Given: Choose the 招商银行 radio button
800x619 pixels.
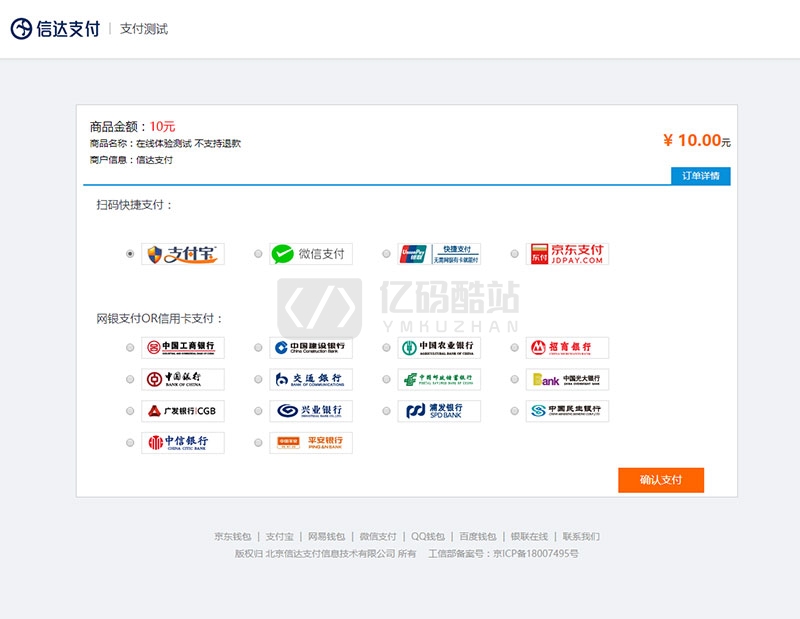Looking at the screenshot, I should (514, 348).
